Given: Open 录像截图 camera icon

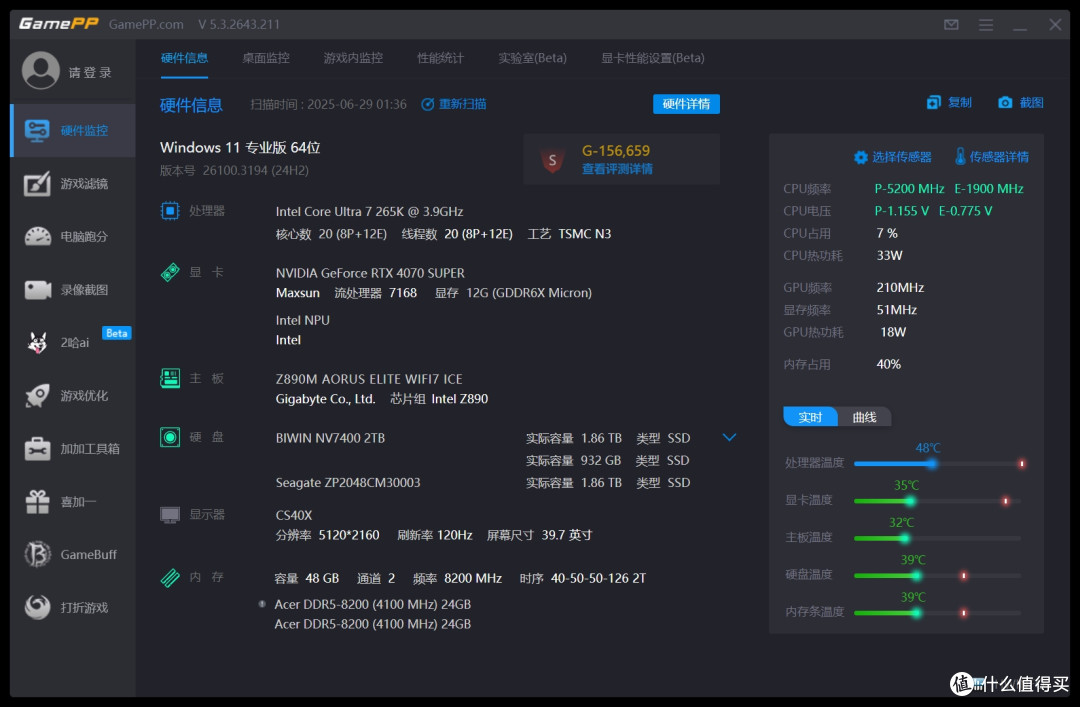Looking at the screenshot, I should point(37,289).
